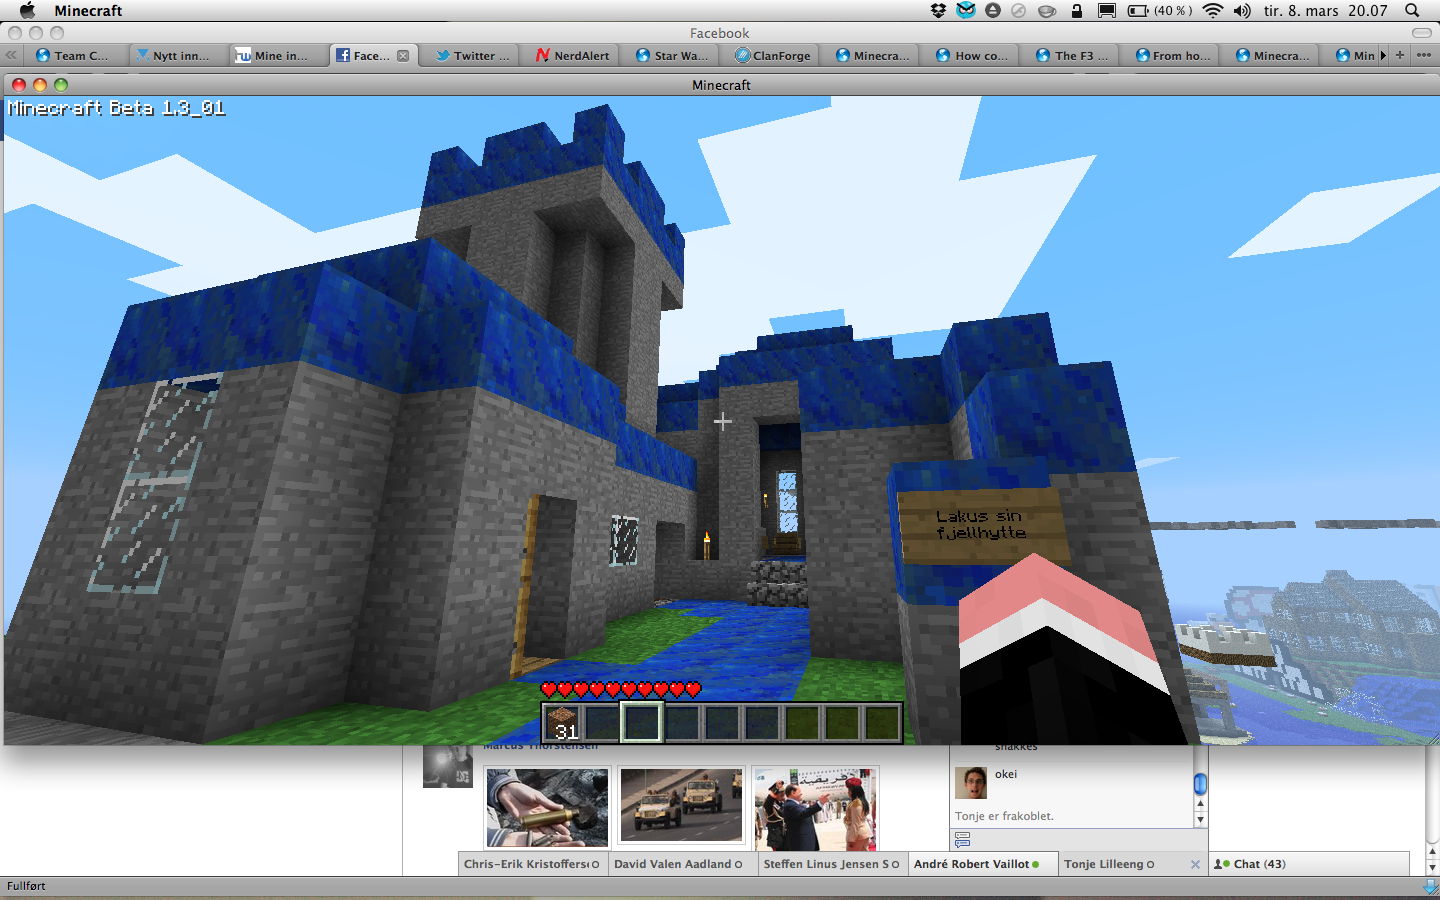Open the military jeeps photo thumbnail
The height and width of the screenshot is (900, 1440).
(x=681, y=806)
